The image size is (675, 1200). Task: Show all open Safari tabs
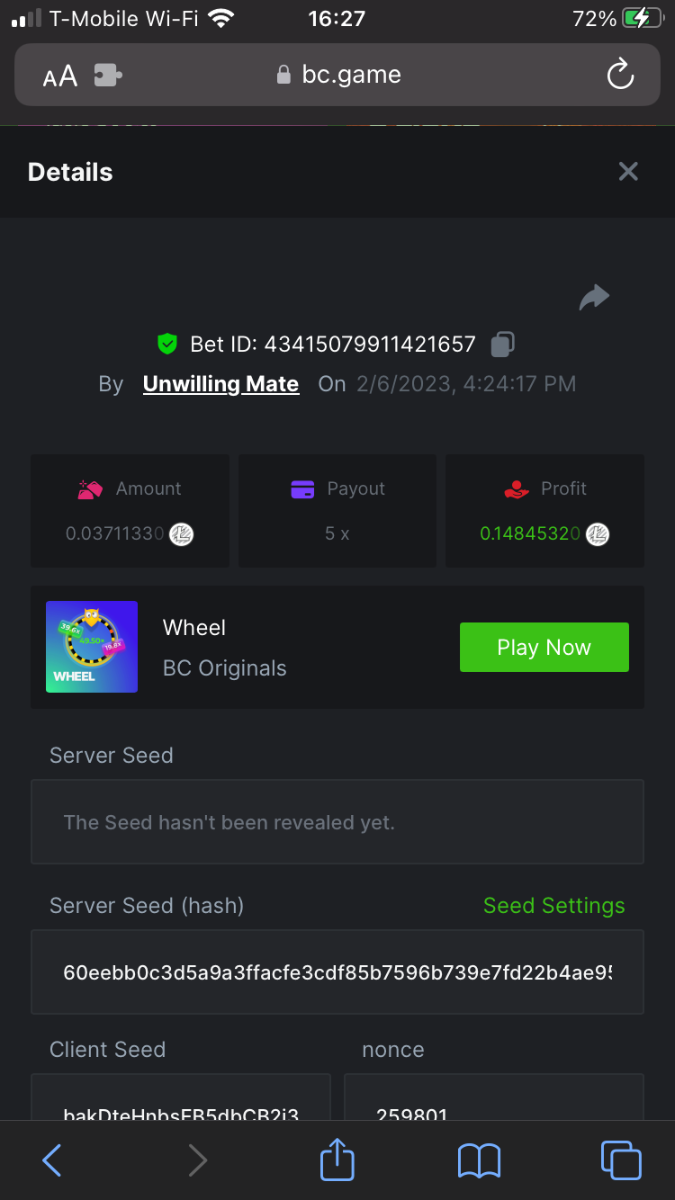click(x=620, y=1160)
